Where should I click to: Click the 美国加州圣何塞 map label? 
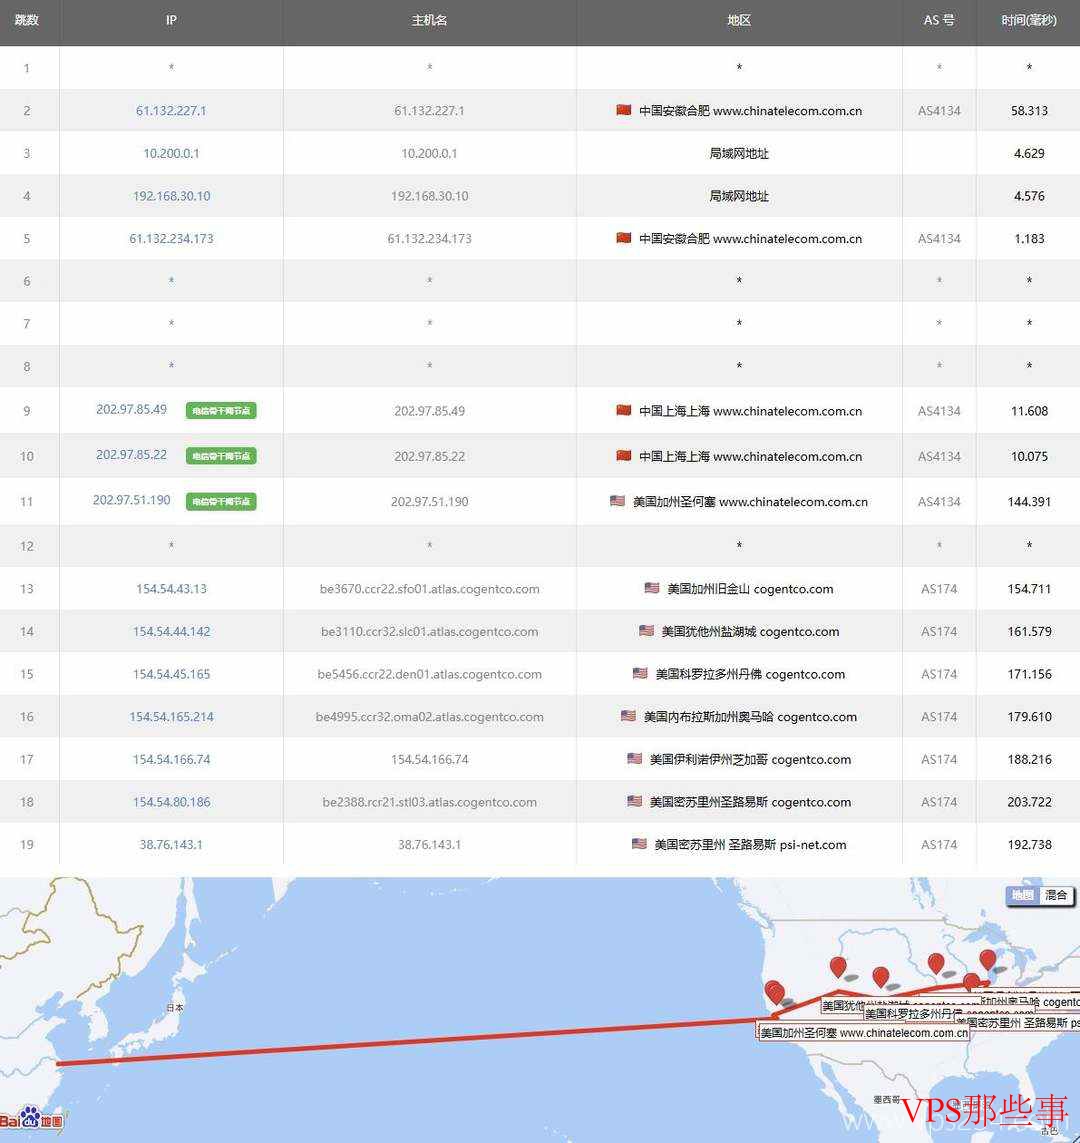[864, 1033]
